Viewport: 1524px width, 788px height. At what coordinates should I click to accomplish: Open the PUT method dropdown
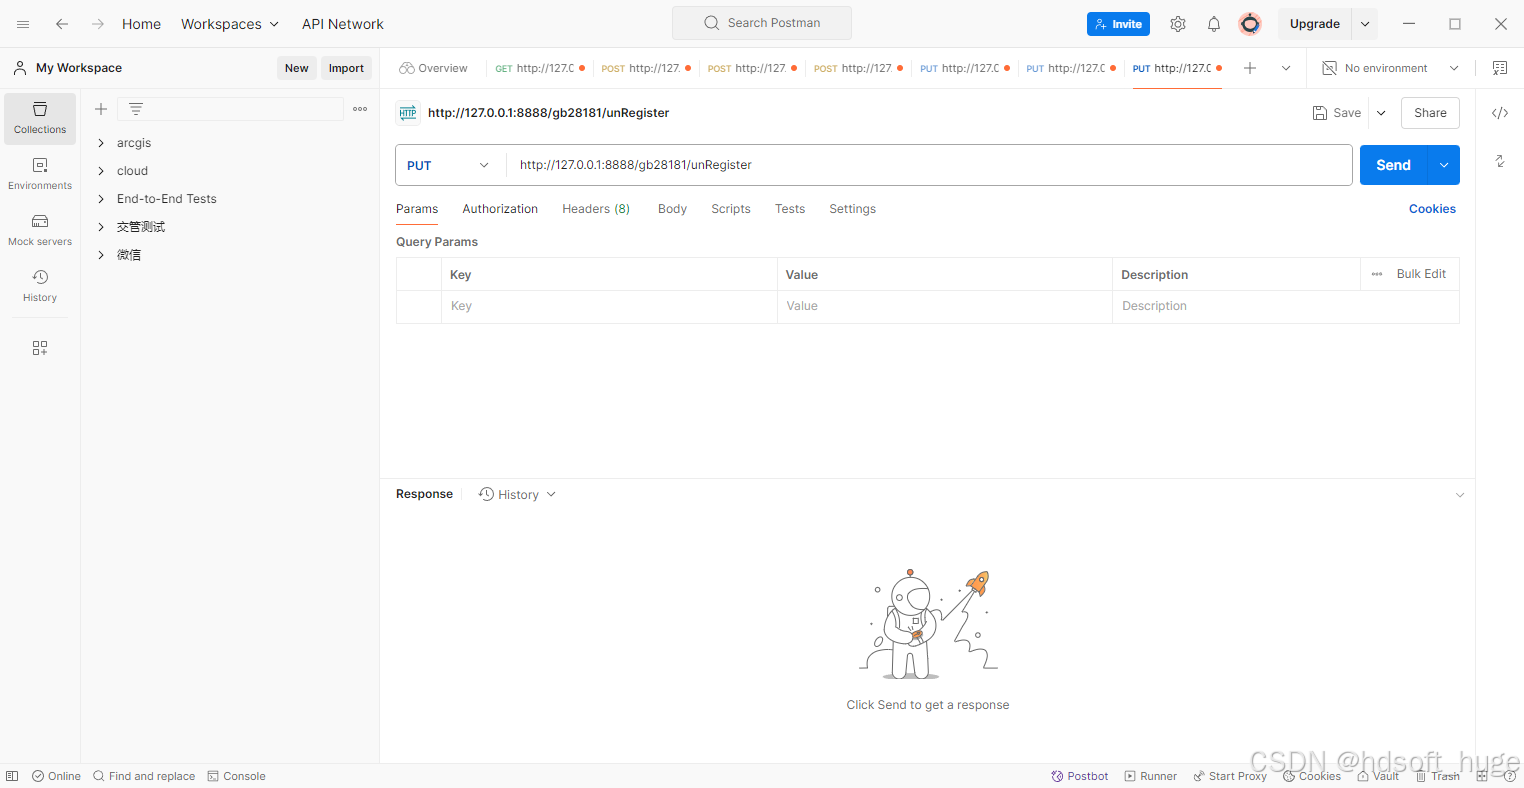coord(450,165)
